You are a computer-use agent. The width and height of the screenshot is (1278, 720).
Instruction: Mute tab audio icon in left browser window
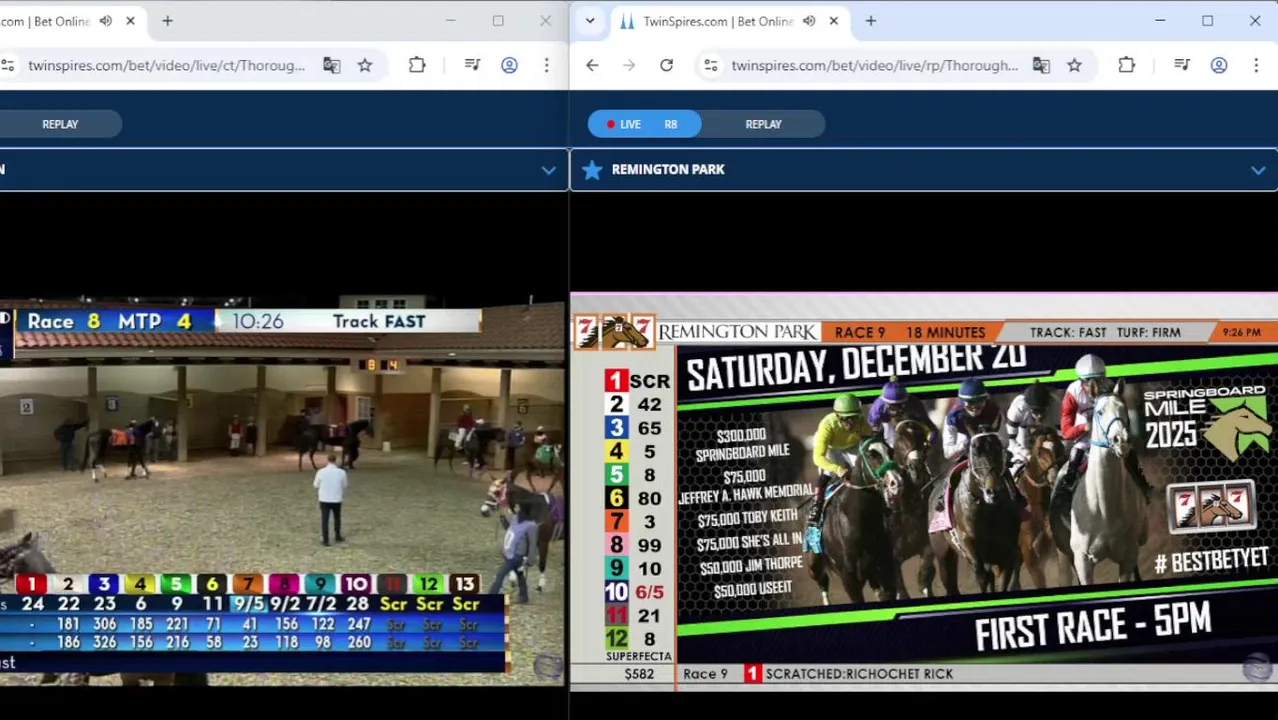(x=106, y=21)
